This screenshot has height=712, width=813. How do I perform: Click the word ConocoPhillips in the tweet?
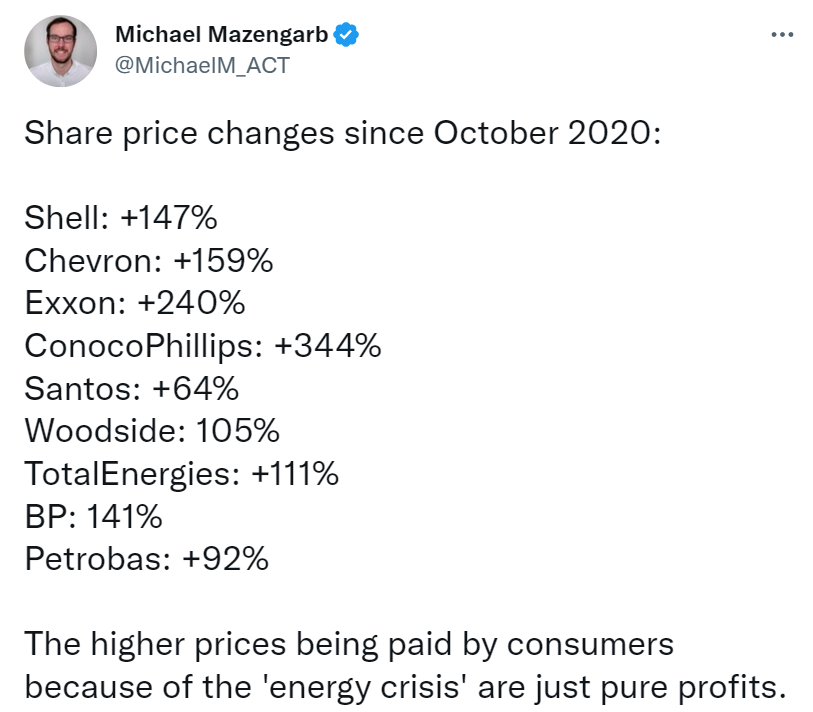tap(144, 346)
